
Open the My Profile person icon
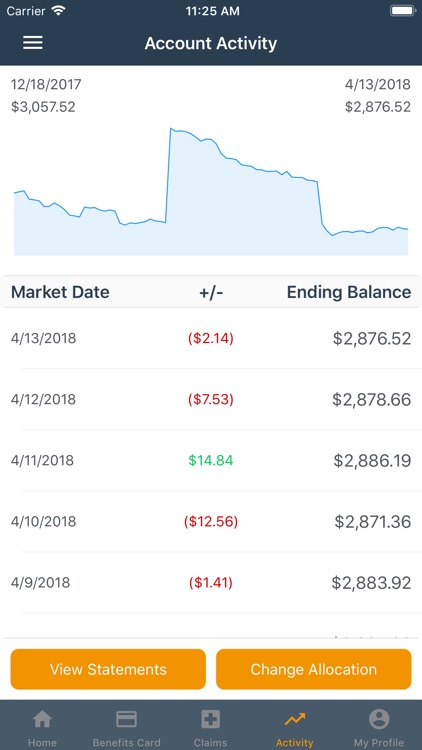point(379,718)
